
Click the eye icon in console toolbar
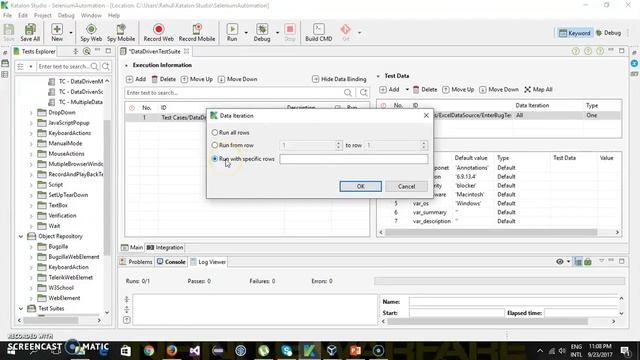(x=560, y=262)
